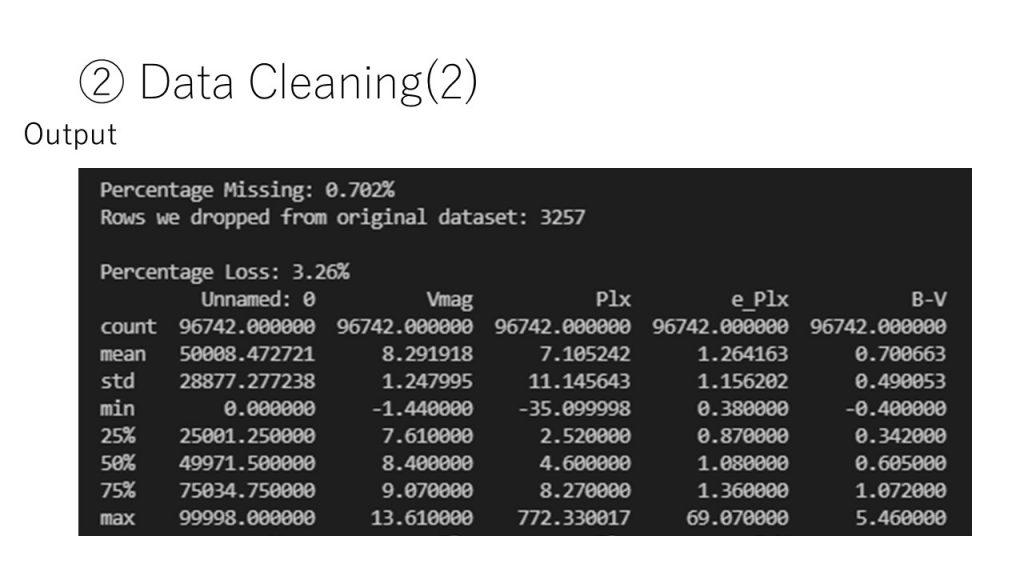
Task: Click the count row label
Action: (129, 327)
